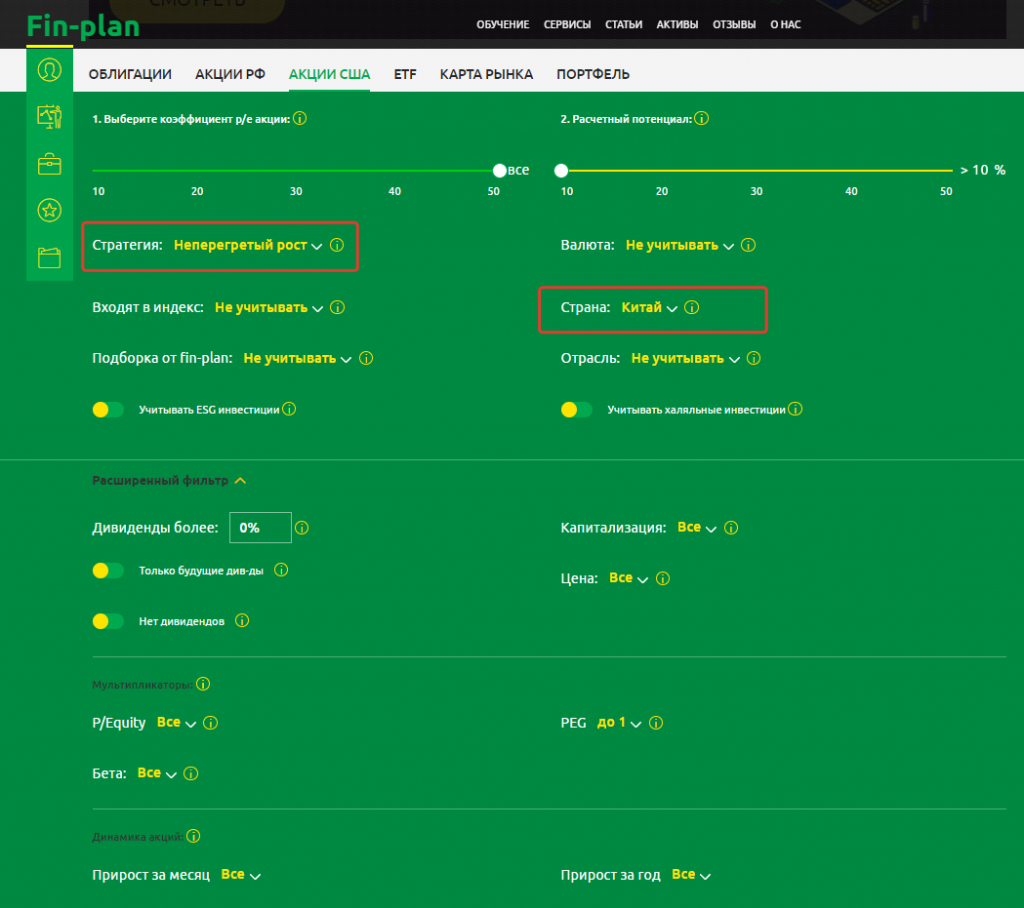The width and height of the screenshot is (1024, 908).
Task: Open the Стратегия dropdown
Action: click(247, 245)
